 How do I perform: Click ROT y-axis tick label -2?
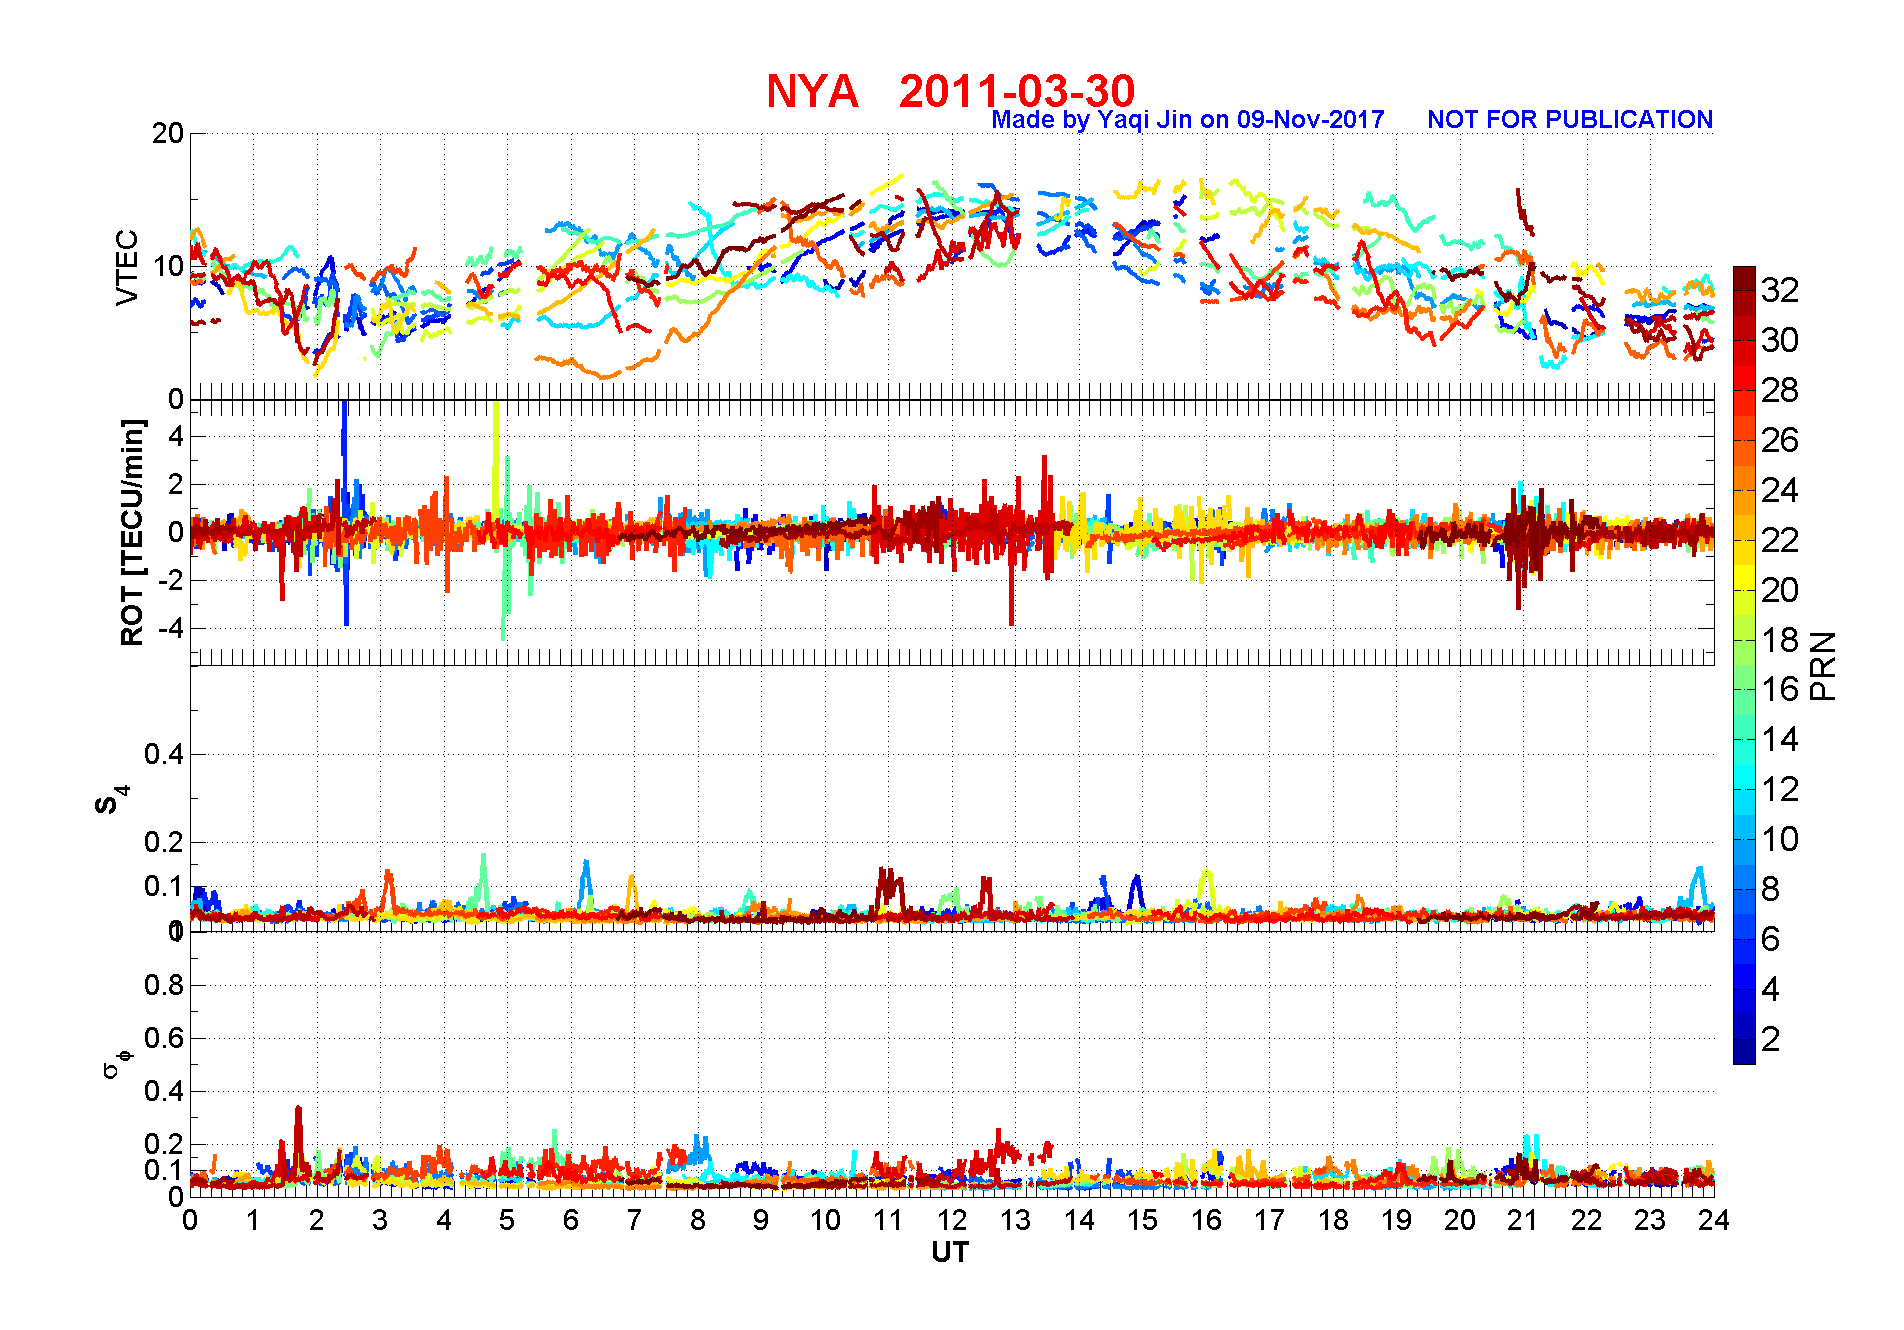coord(171,581)
